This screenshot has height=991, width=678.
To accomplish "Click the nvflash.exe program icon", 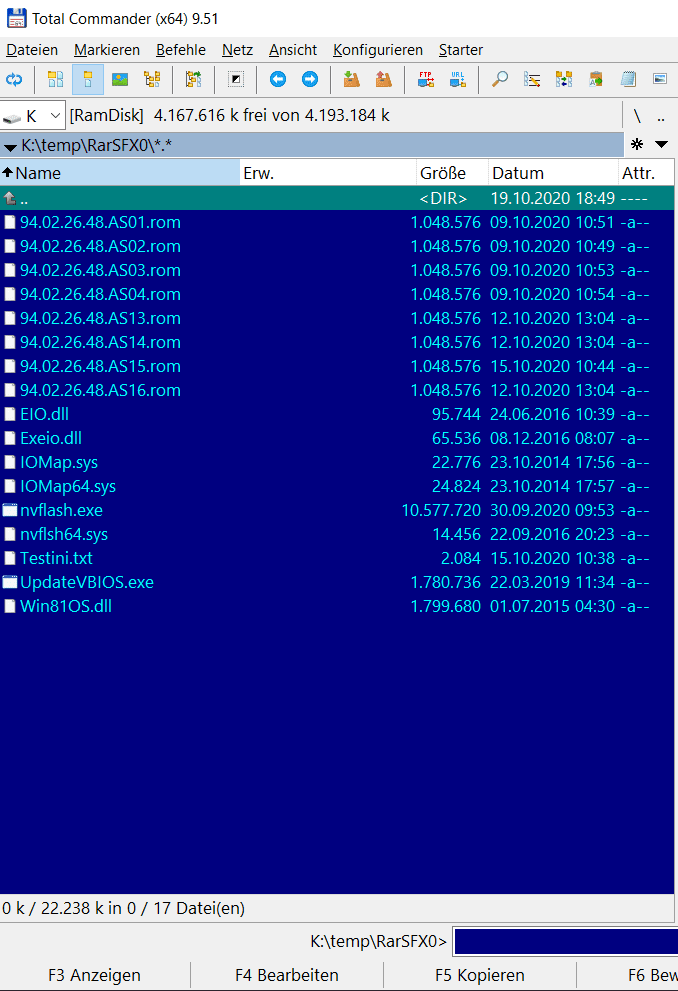I will click(x=9, y=510).
